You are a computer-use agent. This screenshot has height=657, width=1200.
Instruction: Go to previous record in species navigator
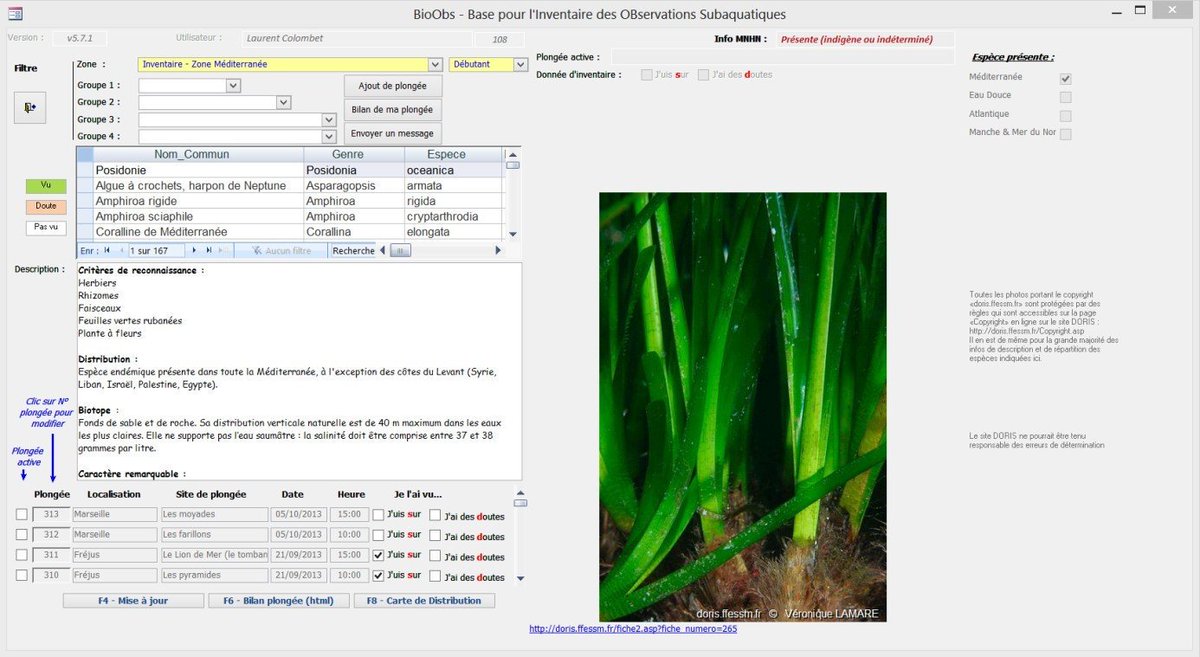[x=121, y=250]
